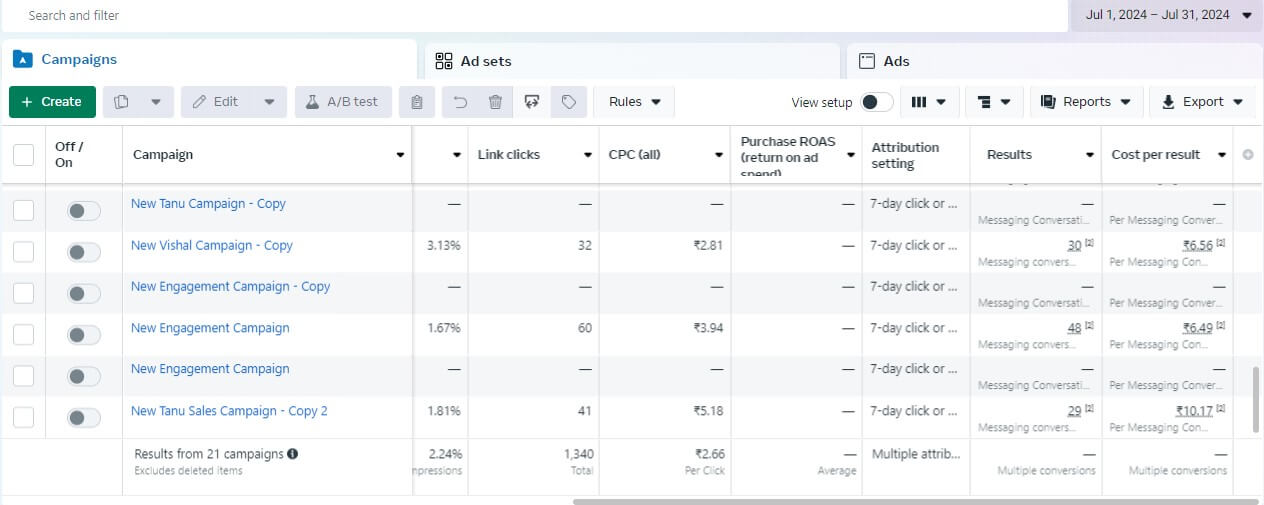Viewport: 1264px width, 505px height.
Task: Click the clipboard paste icon in toolbar
Action: click(x=417, y=102)
